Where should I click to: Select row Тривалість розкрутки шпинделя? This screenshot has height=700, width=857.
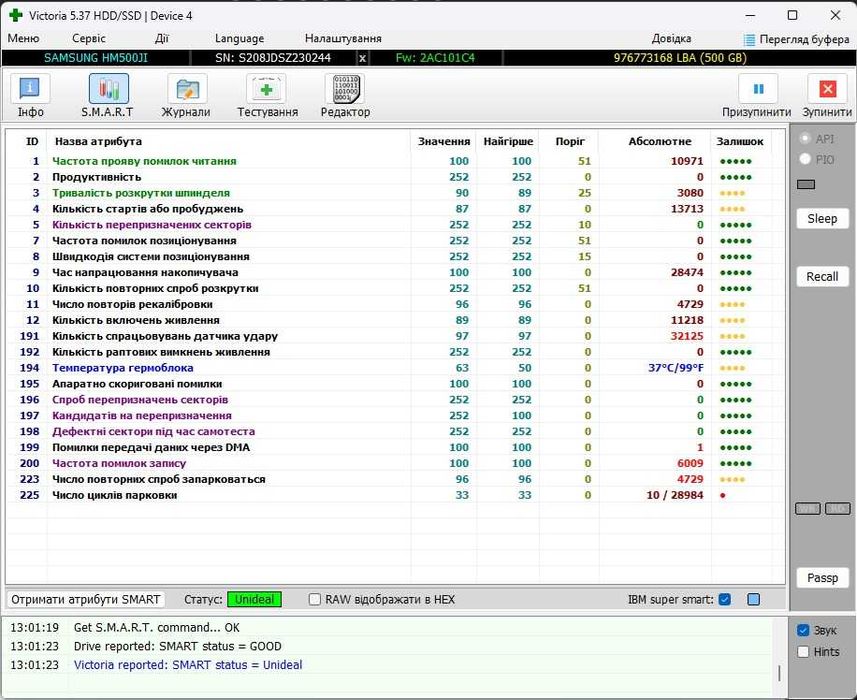pyautogui.click(x=396, y=193)
